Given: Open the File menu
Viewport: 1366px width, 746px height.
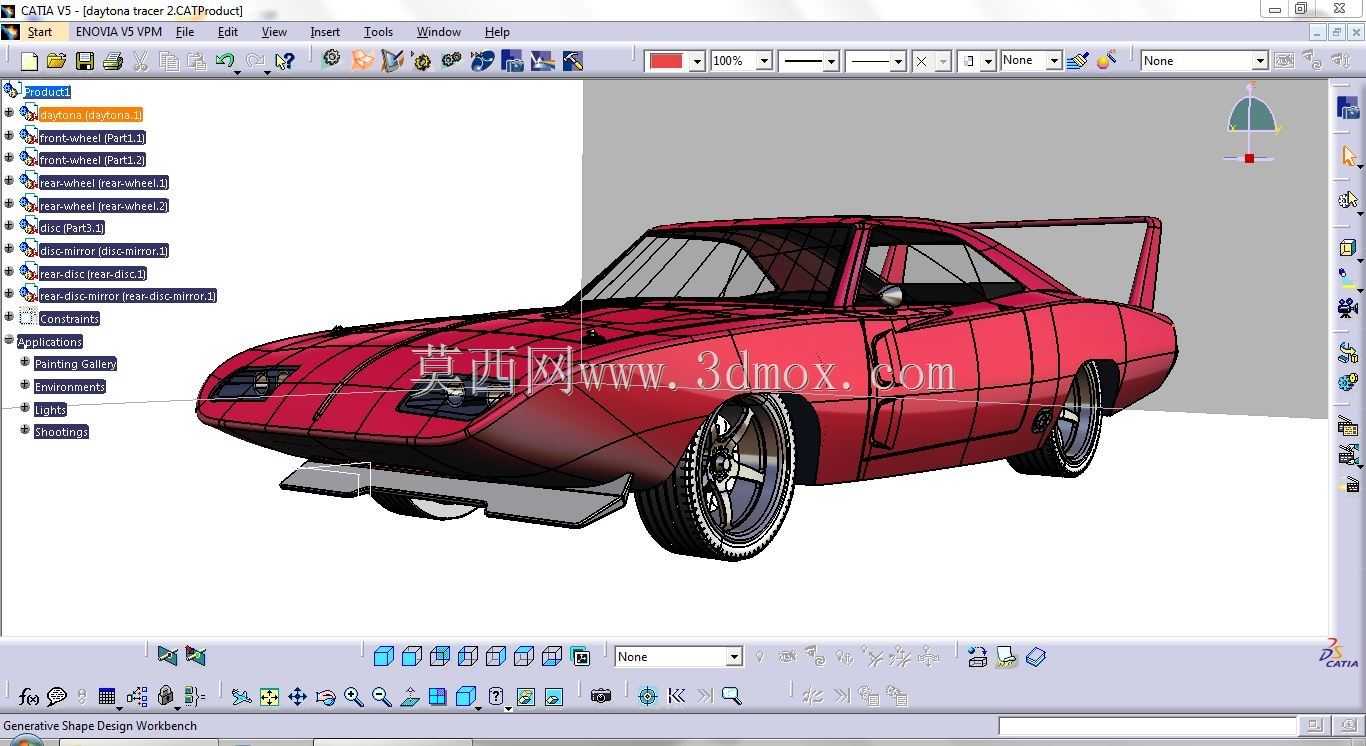Looking at the screenshot, I should [185, 32].
